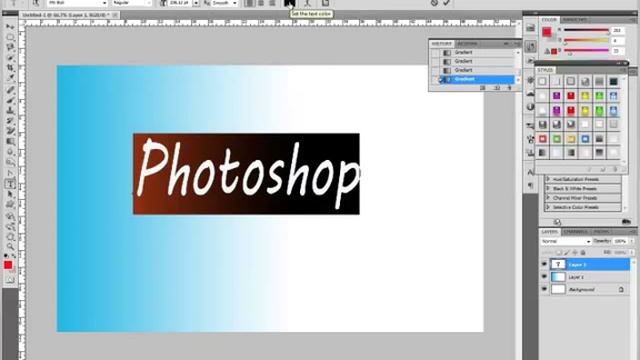Select the Zoom tool
The image size is (640, 360).
[x=10, y=247]
